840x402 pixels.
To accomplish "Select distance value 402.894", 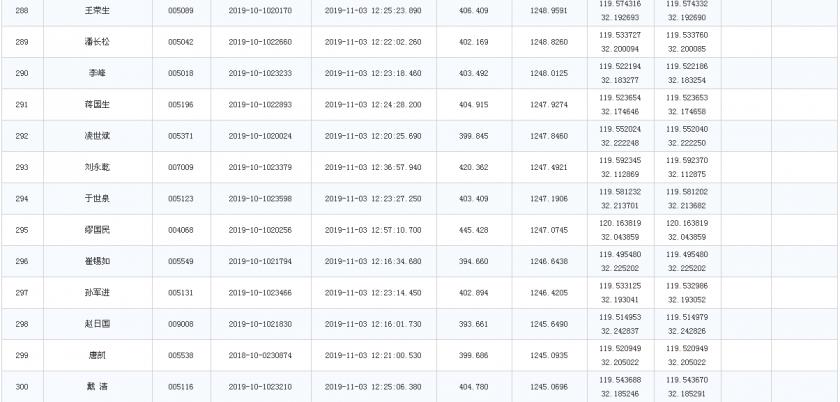I will tap(474, 293).
